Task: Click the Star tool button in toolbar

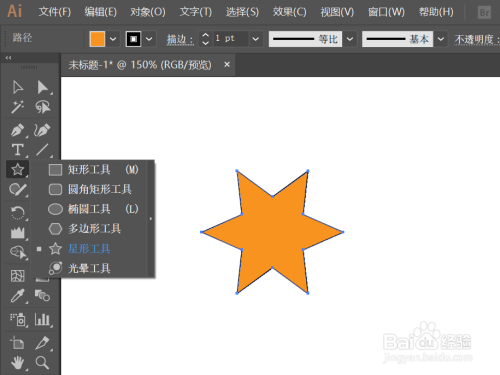Action: pyautogui.click(x=17, y=169)
